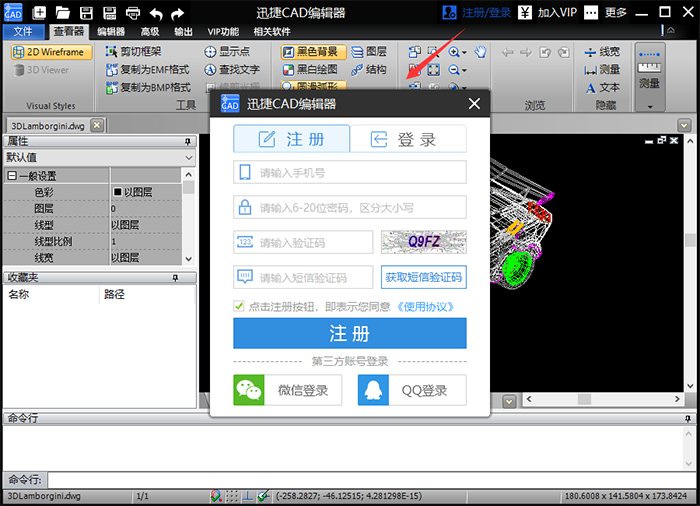Image resolution: width=700 pixels, height=506 pixels.
Task: Click the next view arrow icon
Action: coord(526,52)
